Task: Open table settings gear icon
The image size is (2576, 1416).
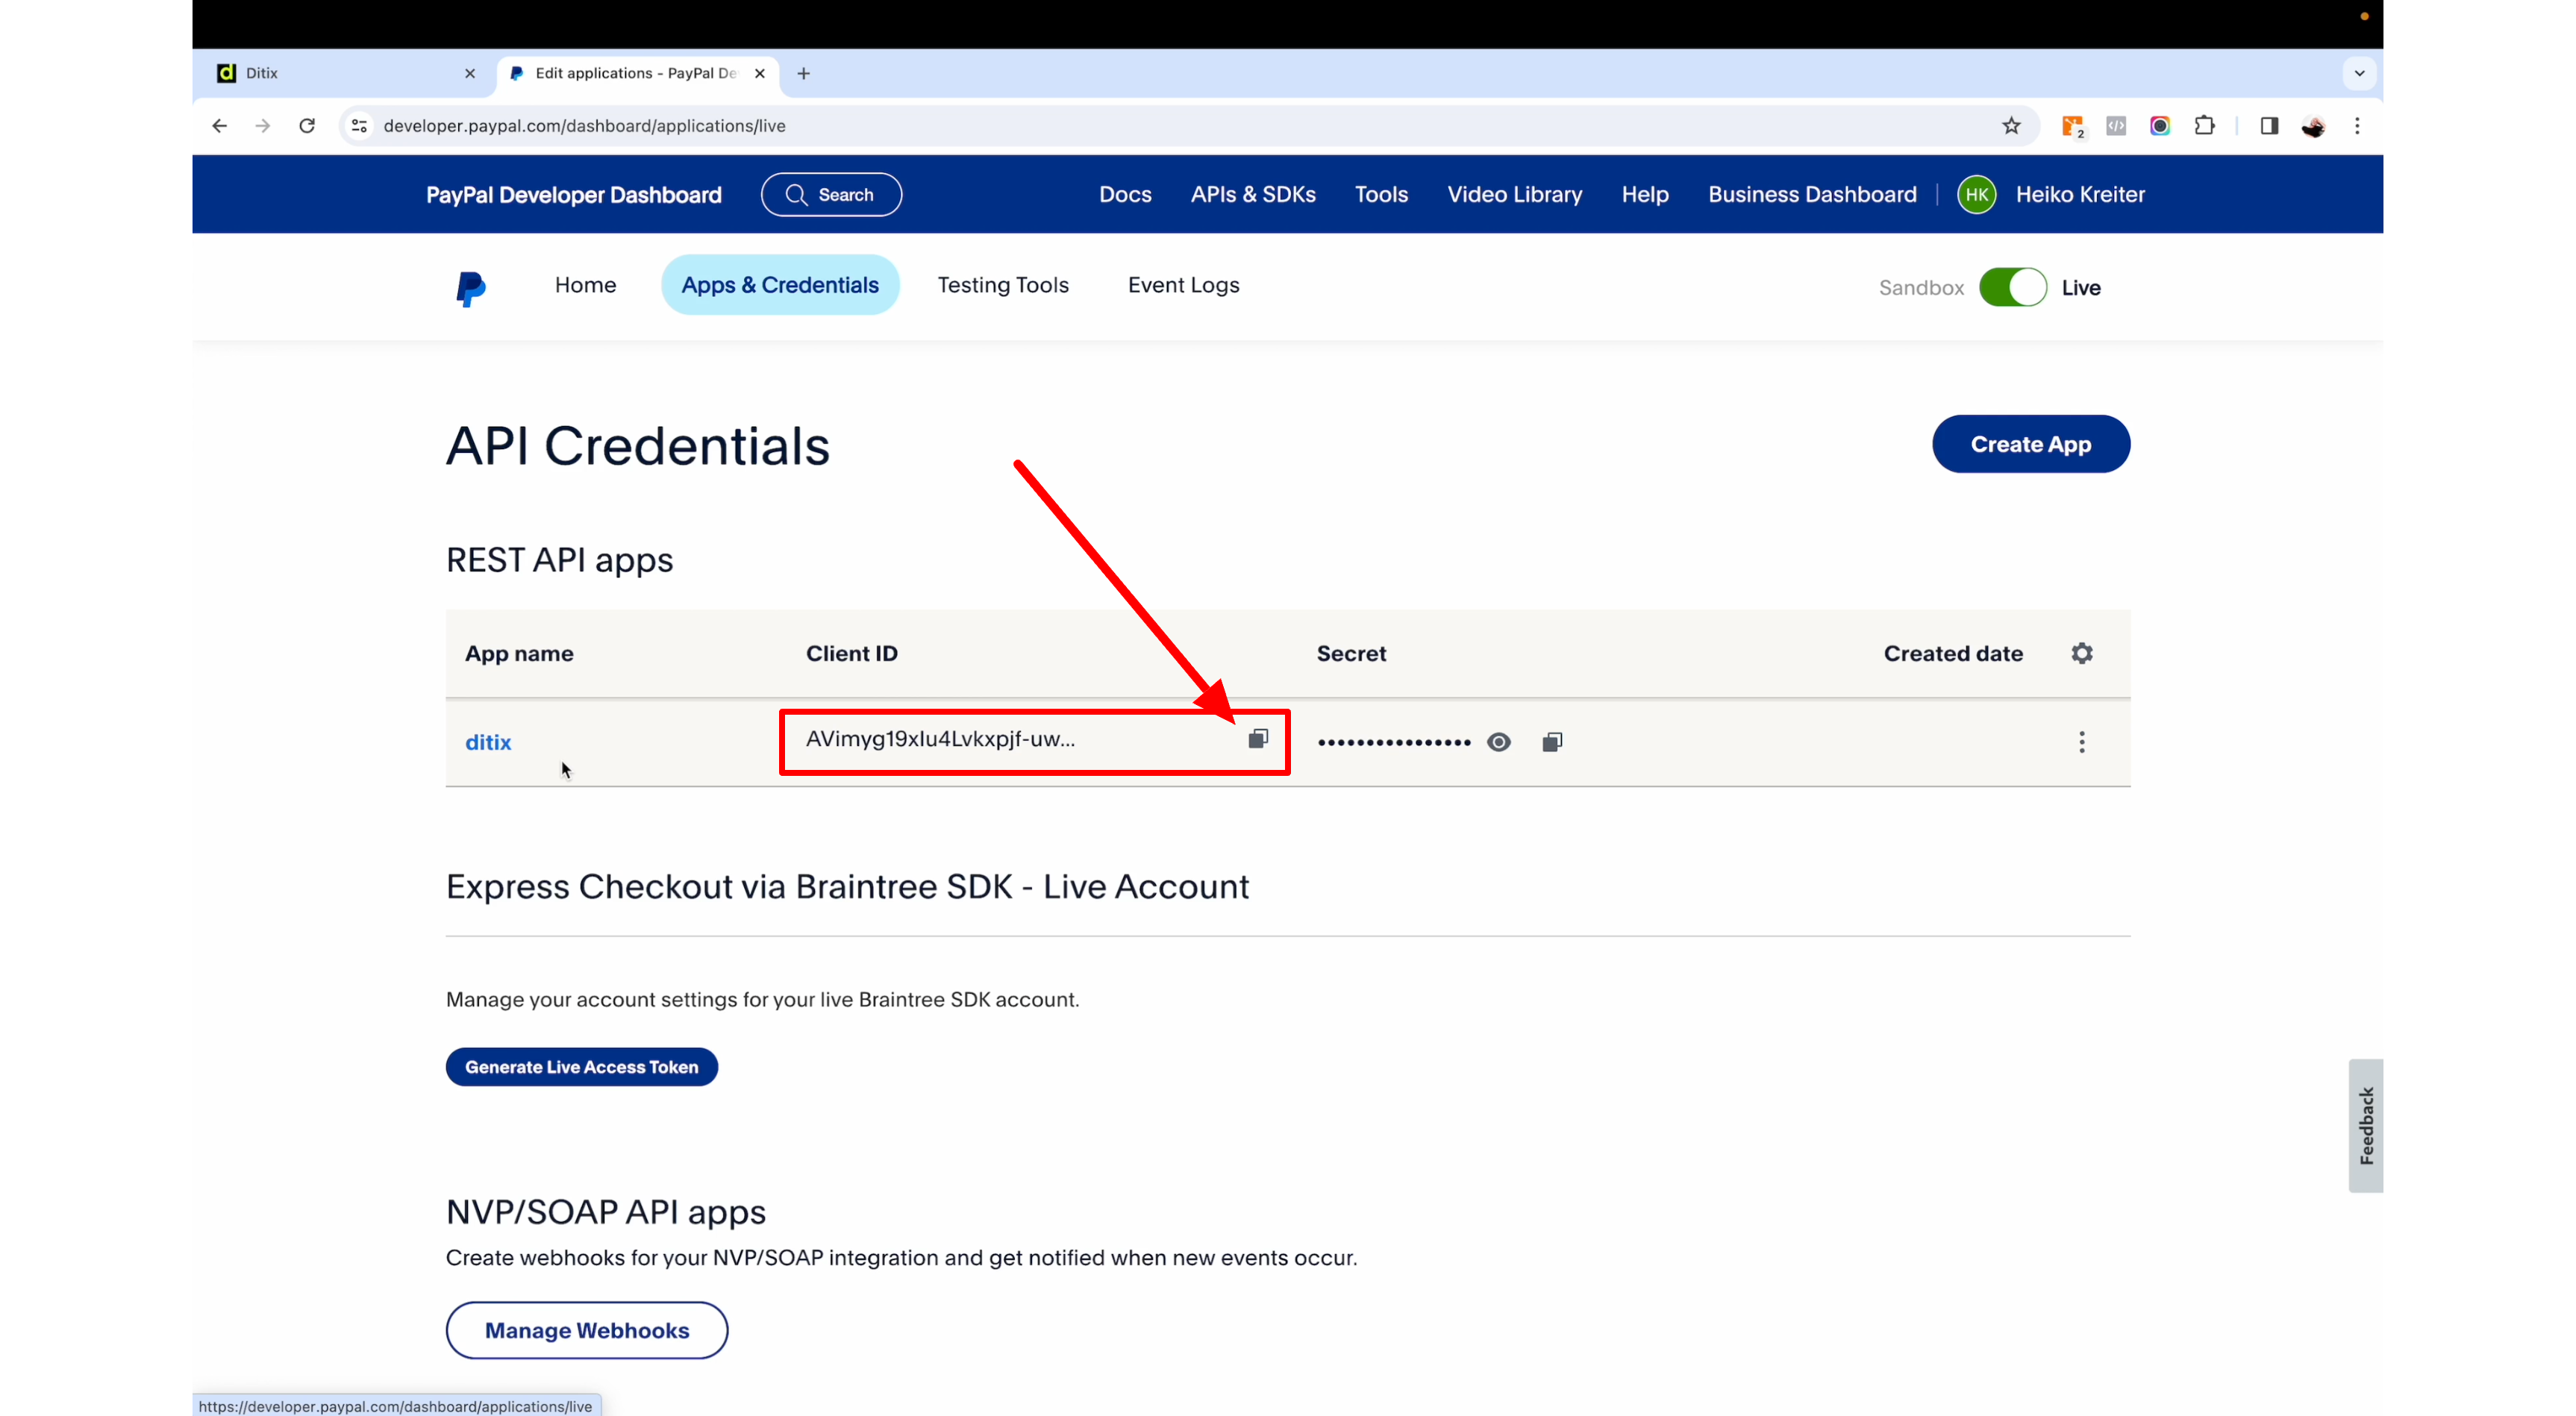Action: (x=2082, y=653)
